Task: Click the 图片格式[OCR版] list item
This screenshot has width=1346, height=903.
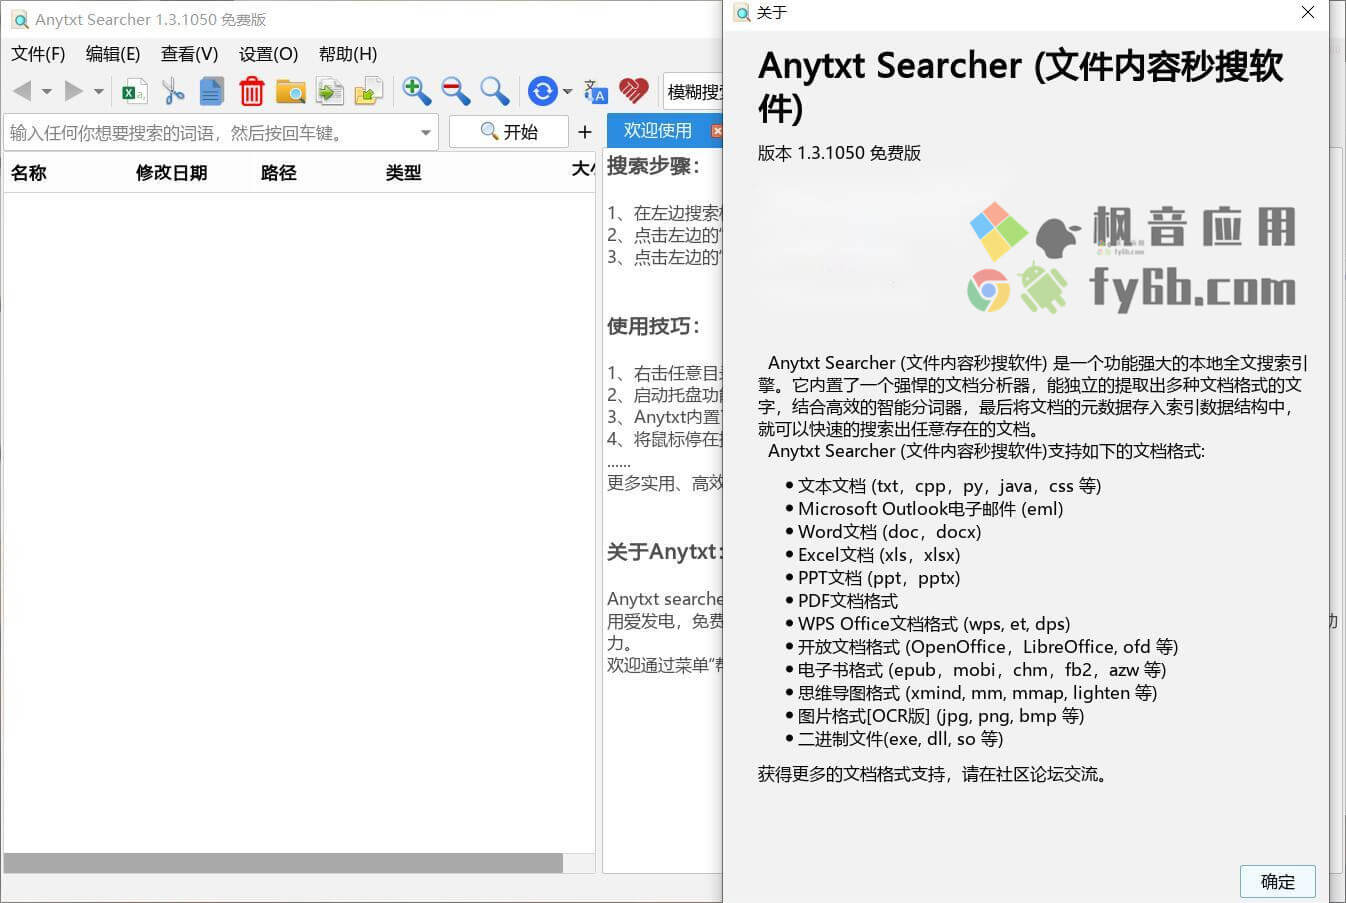Action: pos(940,716)
